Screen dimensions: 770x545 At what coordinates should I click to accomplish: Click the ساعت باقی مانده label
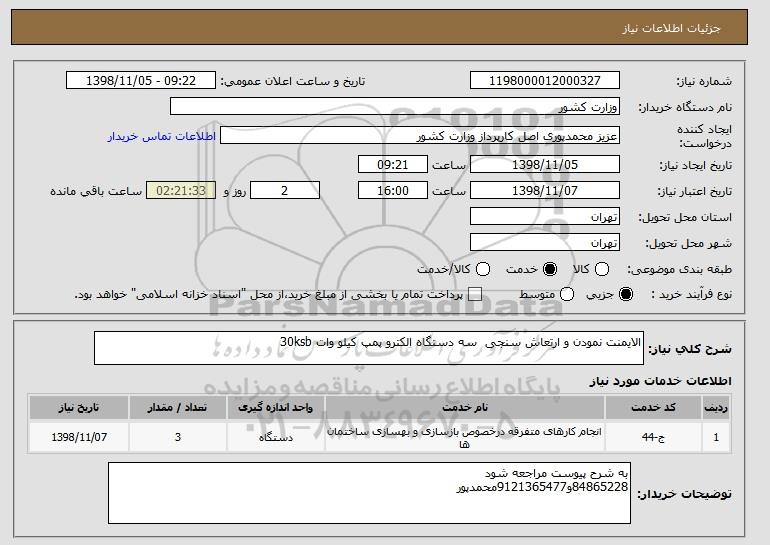96,191
